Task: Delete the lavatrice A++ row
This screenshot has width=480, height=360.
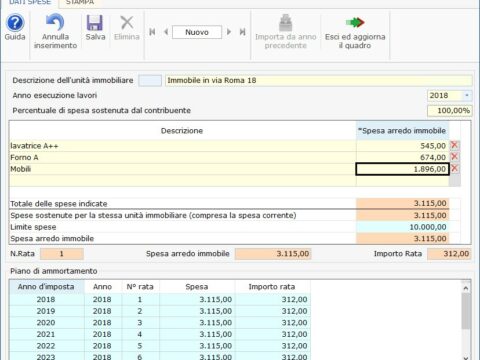Action: tap(454, 145)
